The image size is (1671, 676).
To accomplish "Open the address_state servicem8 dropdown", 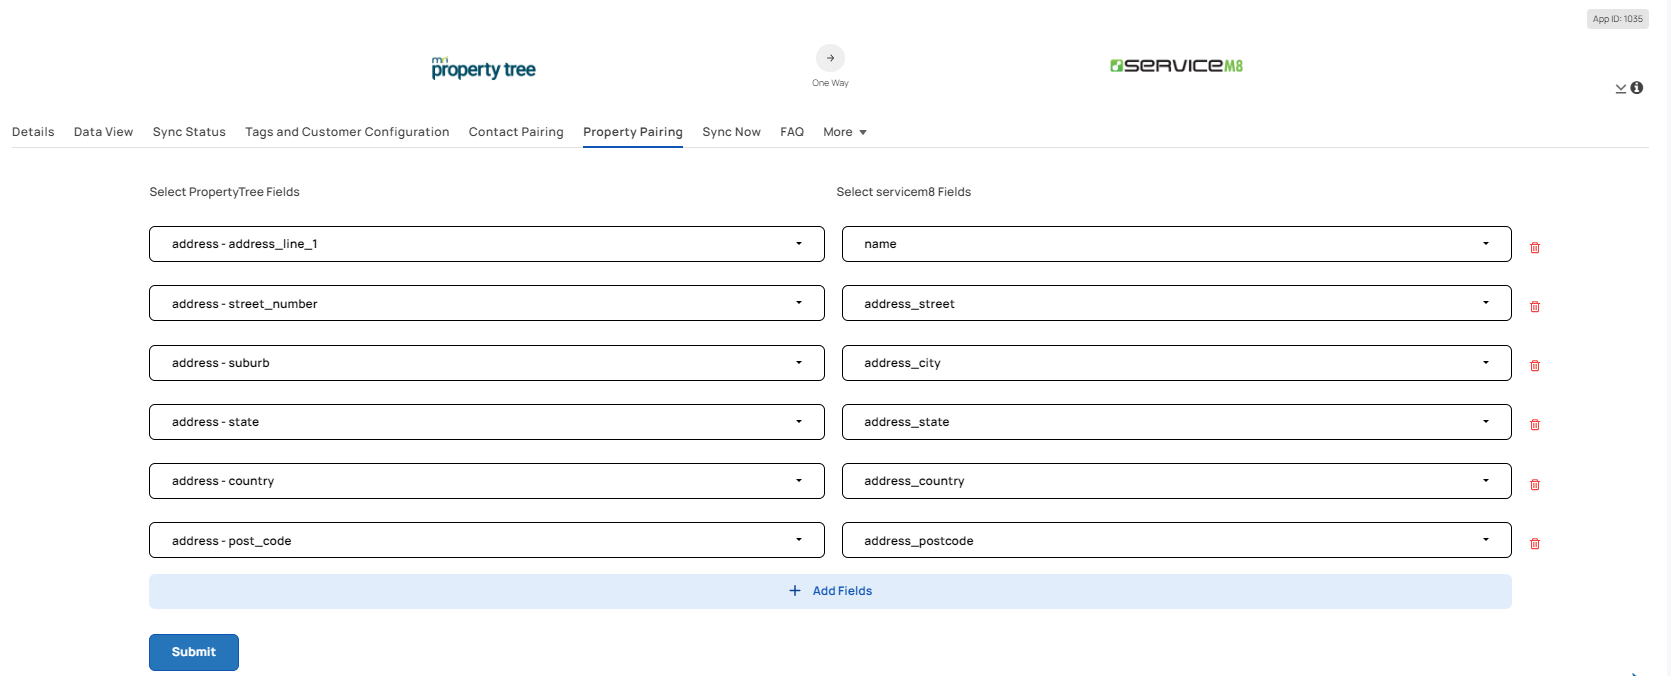I will 1176,422.
